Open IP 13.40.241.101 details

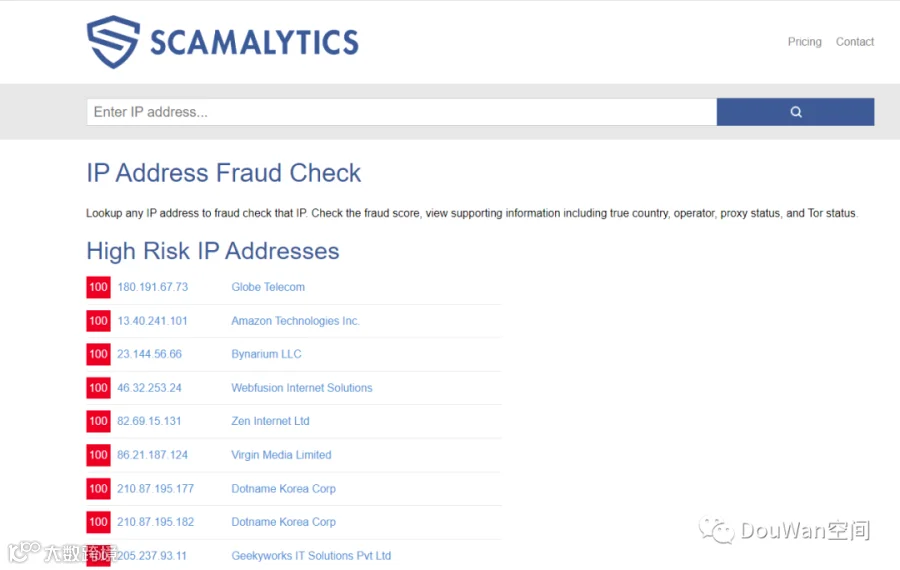tap(152, 321)
